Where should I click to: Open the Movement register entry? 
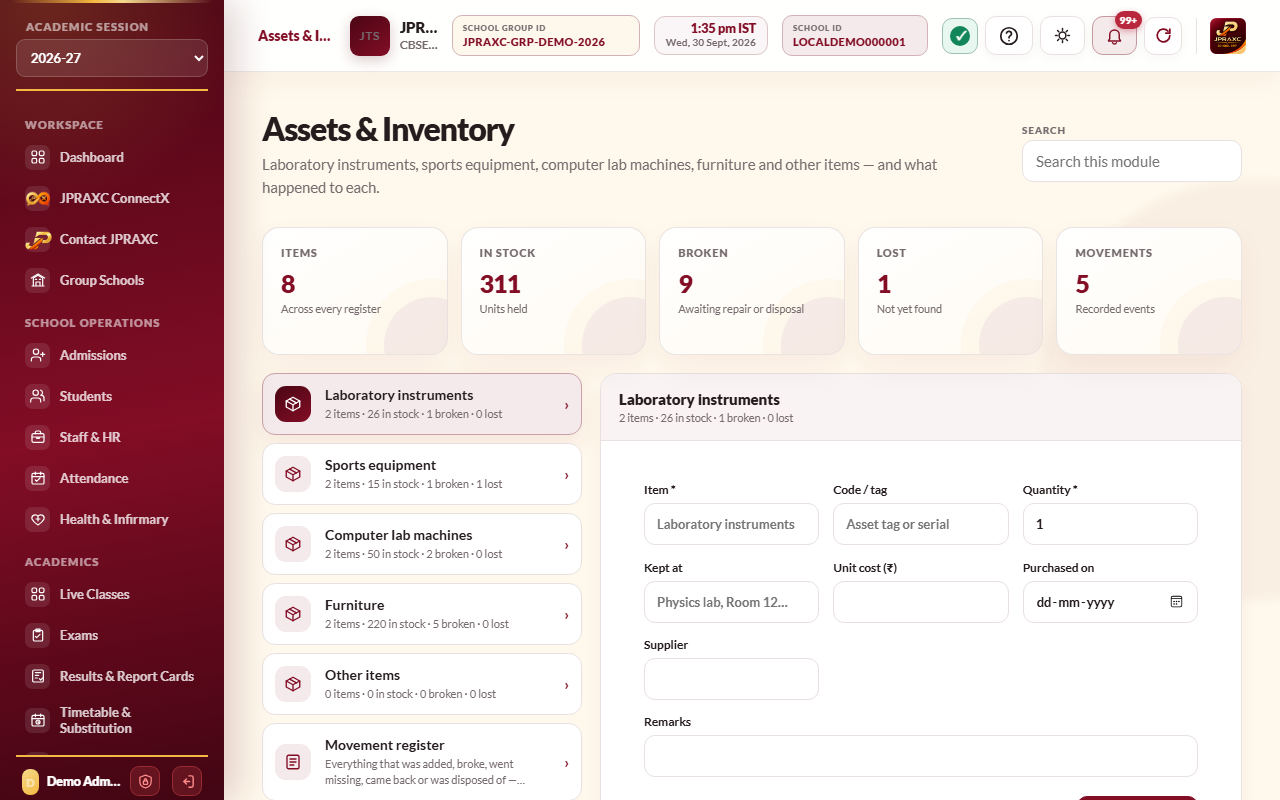pos(422,762)
